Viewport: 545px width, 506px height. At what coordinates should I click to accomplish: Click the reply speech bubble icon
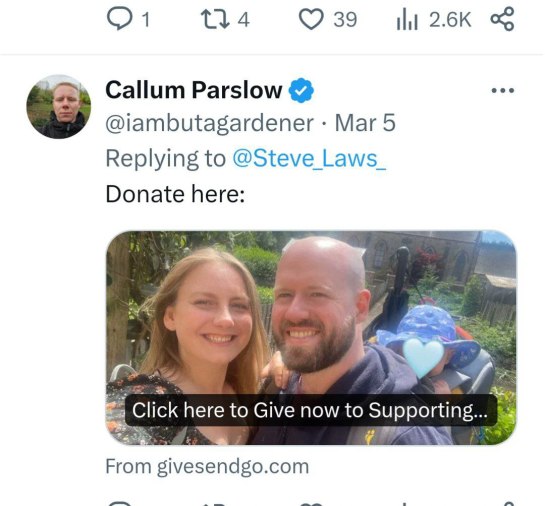120,19
